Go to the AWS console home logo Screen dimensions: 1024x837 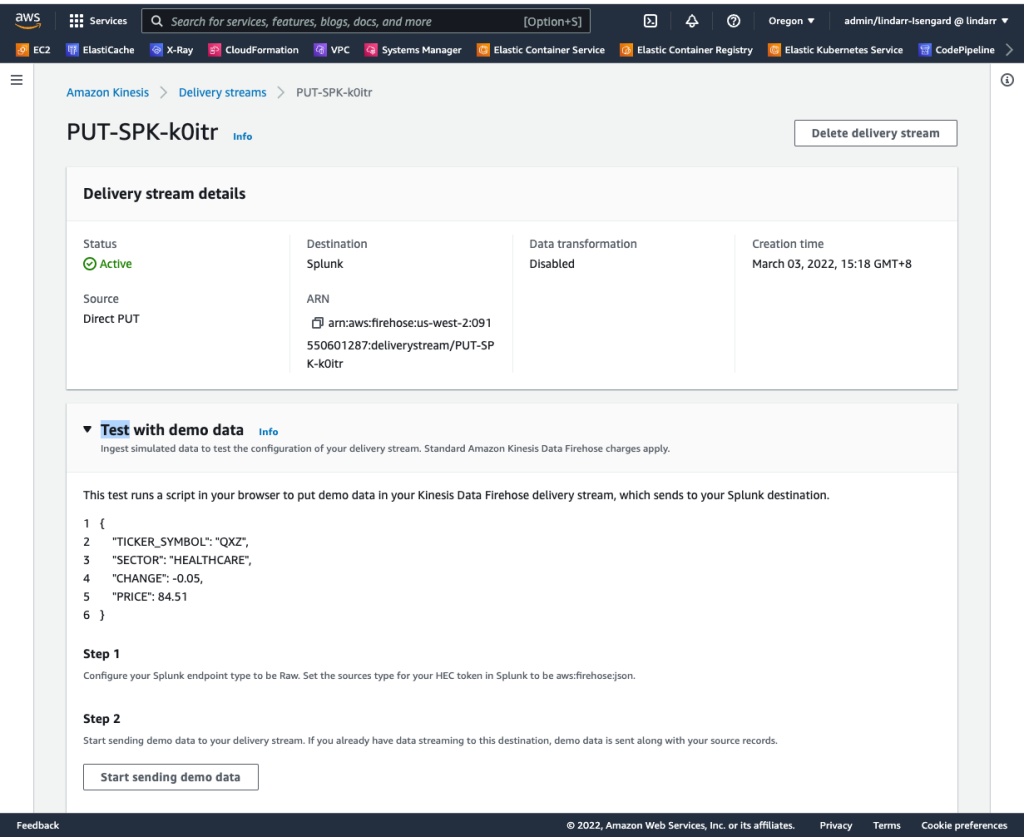point(27,20)
